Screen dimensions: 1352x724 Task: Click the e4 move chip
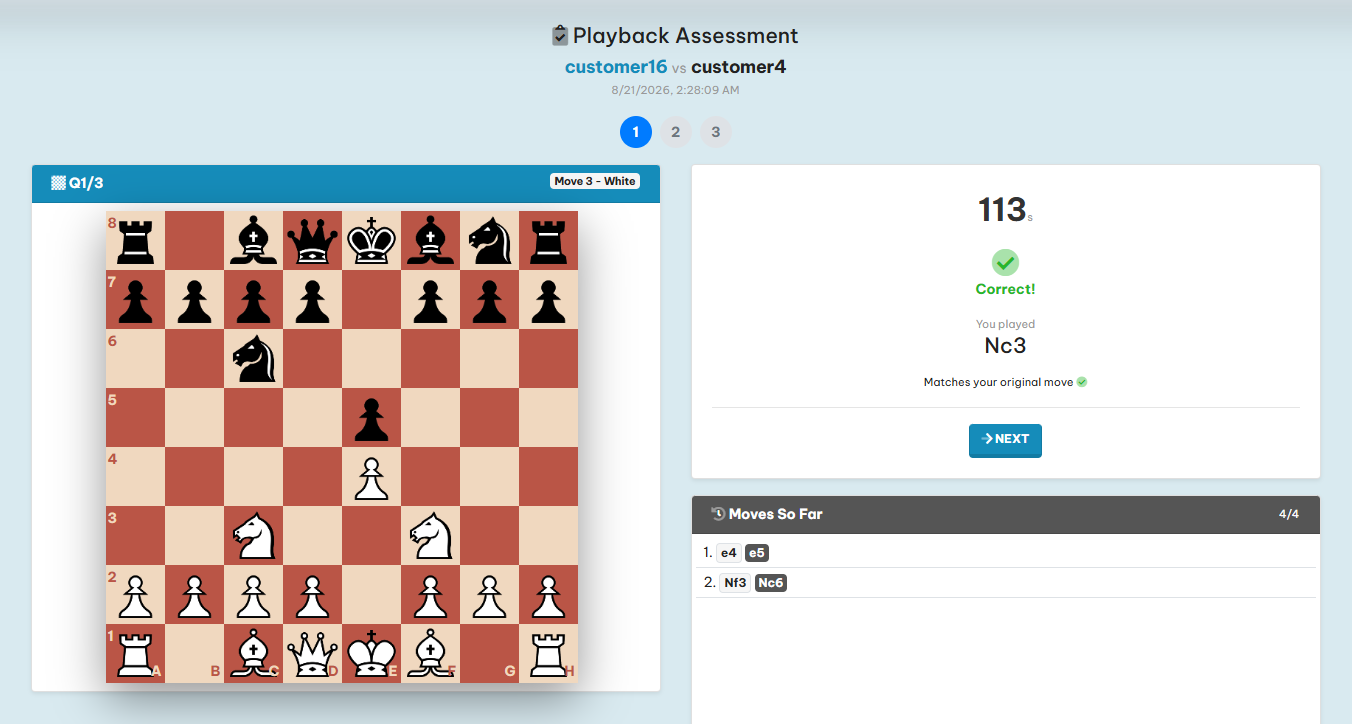(729, 553)
